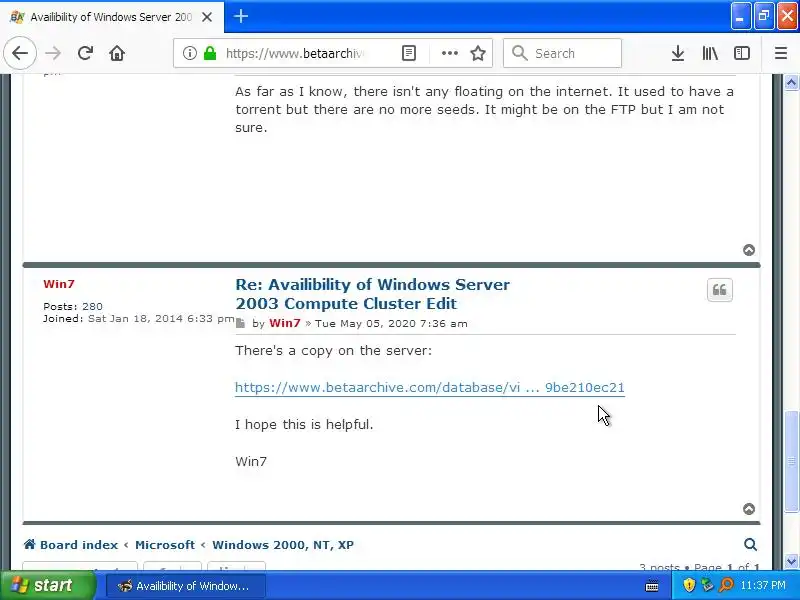Show site information via the info icon
Screen dimensions: 800x600
190,53
